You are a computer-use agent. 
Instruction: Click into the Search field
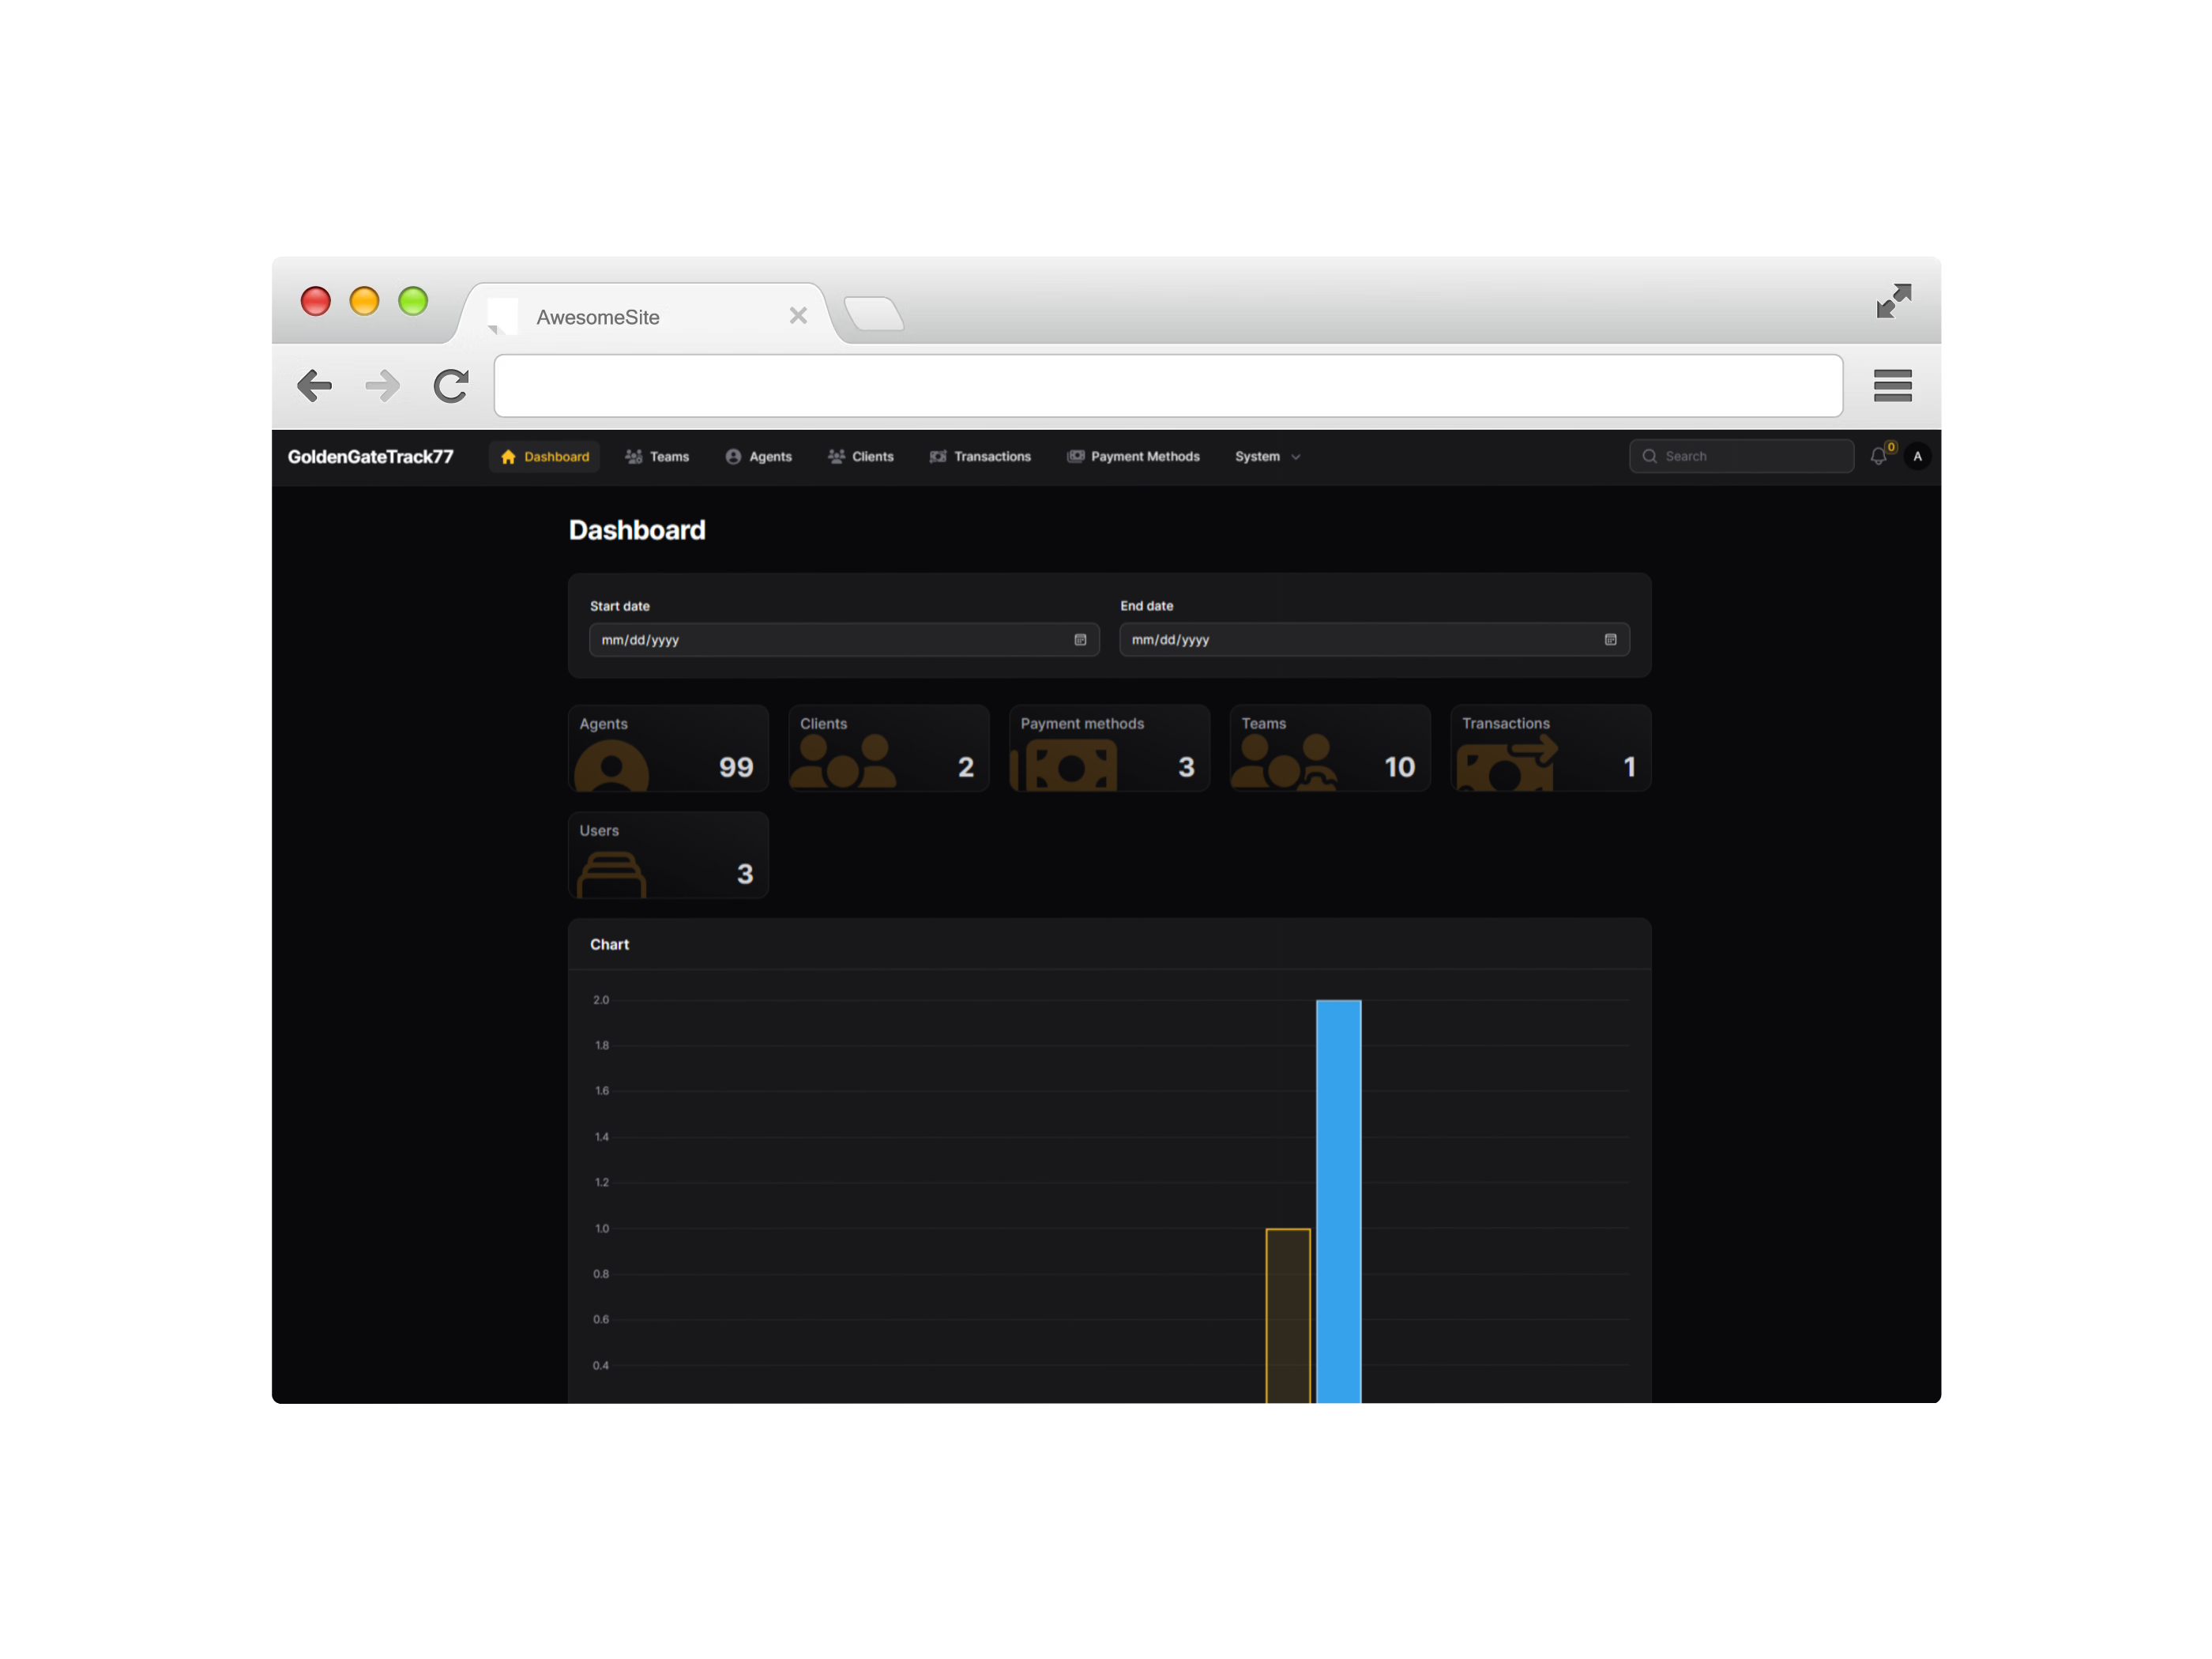click(x=1750, y=456)
